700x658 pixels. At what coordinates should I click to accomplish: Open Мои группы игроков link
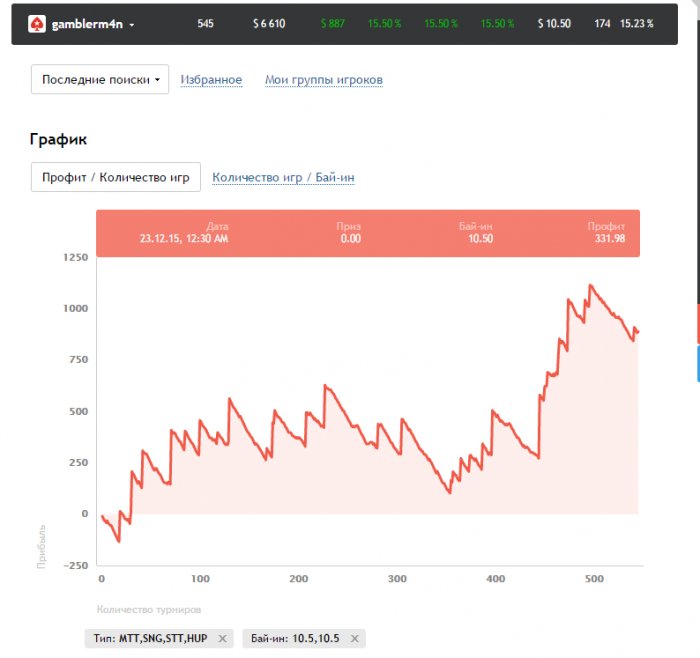(x=323, y=80)
